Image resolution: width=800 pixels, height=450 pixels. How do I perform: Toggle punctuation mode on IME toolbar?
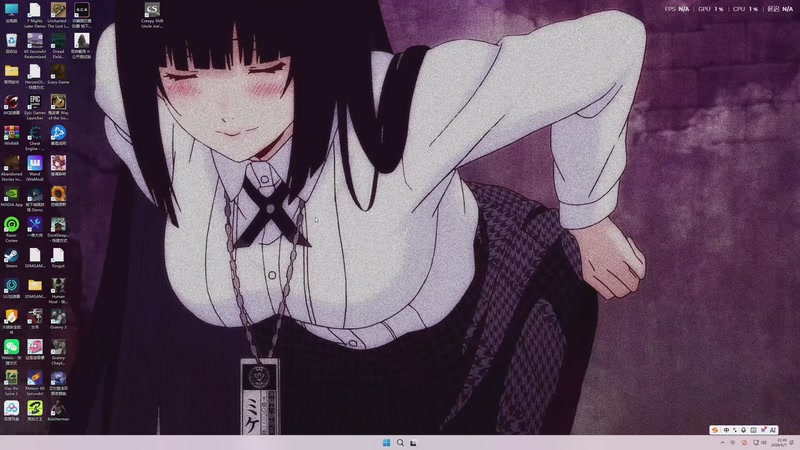735,430
